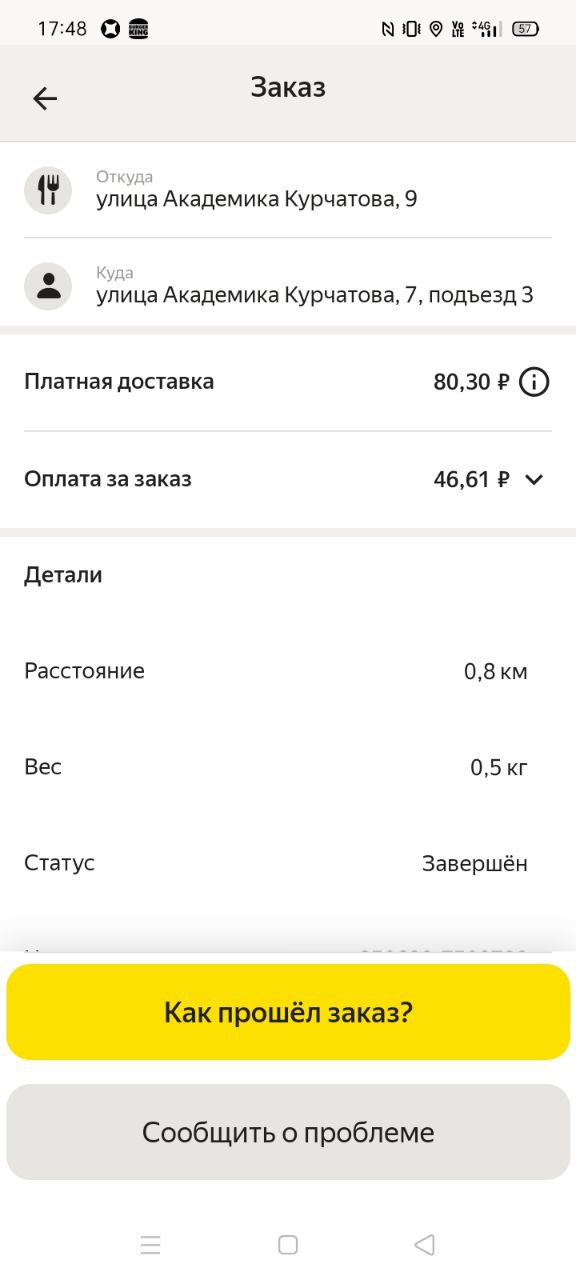Tap the Android back triangle icon
The image size is (576, 1280).
424,1245
